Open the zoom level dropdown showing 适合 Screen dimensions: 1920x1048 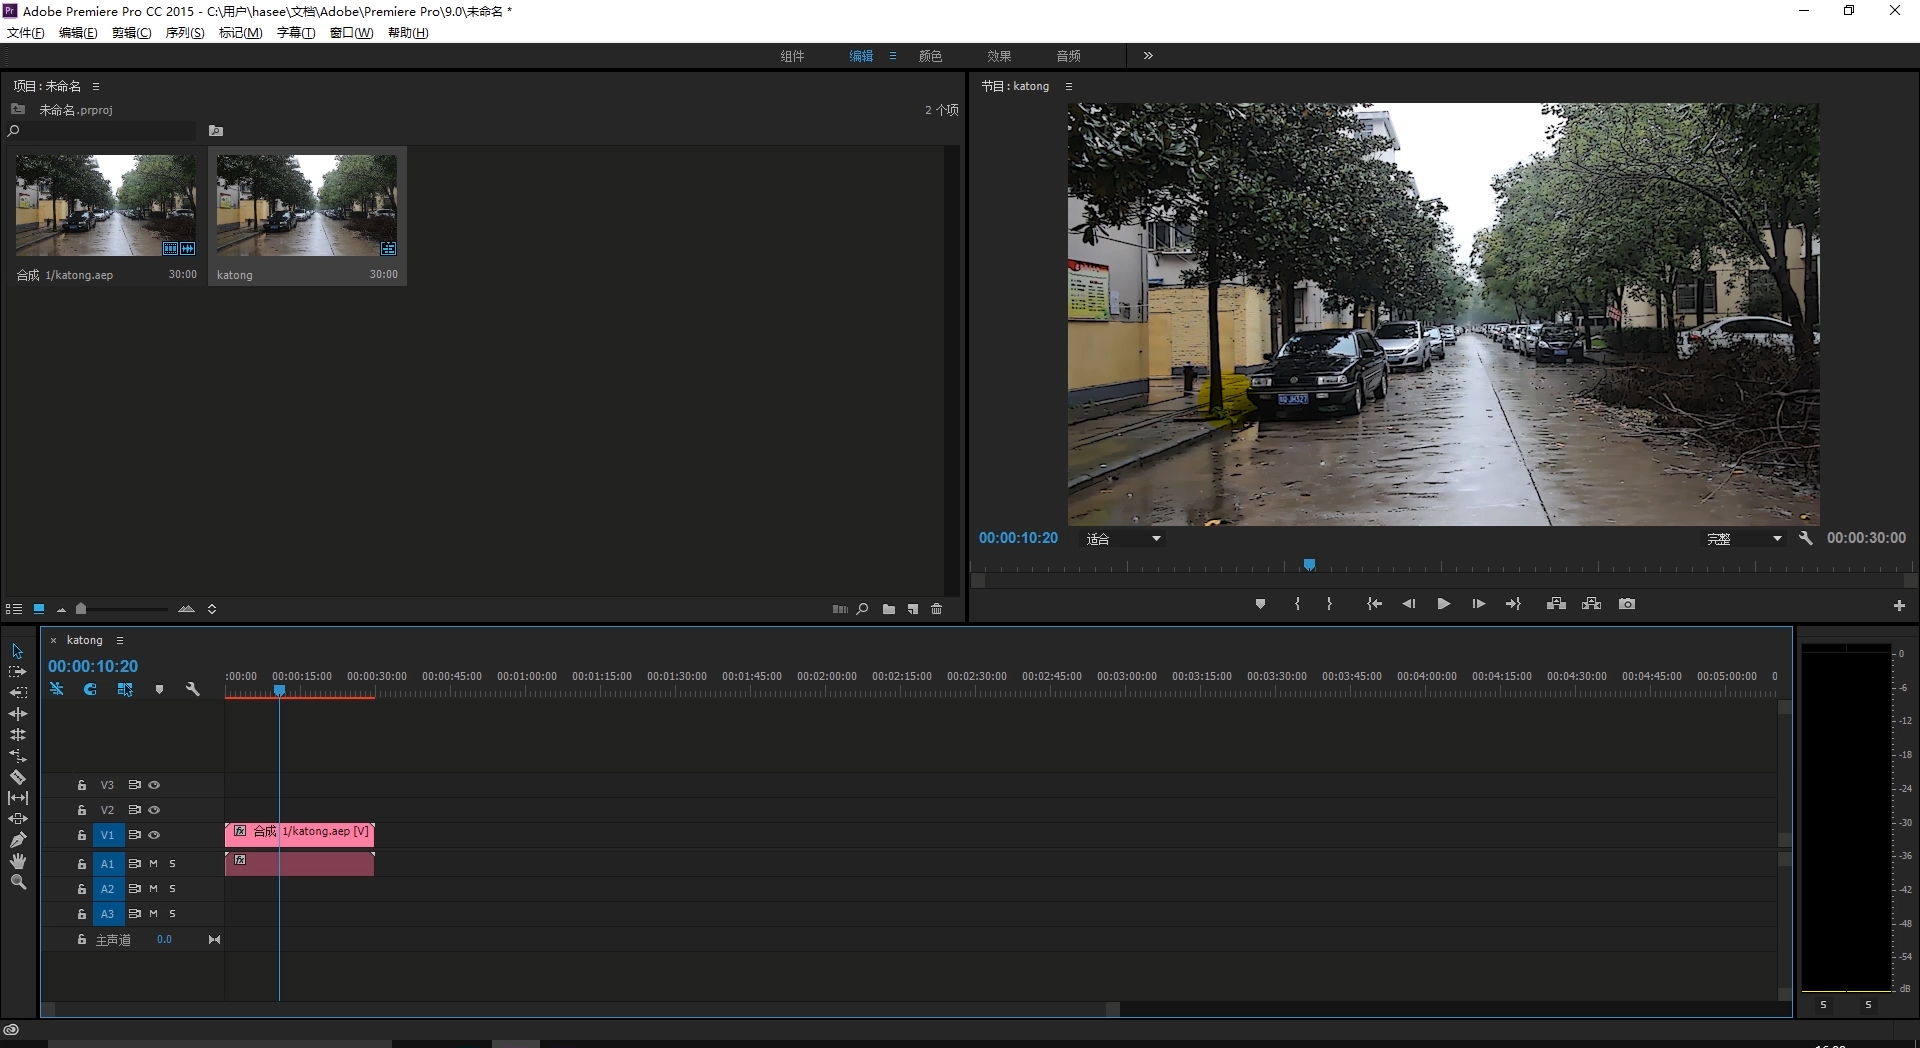click(x=1124, y=539)
